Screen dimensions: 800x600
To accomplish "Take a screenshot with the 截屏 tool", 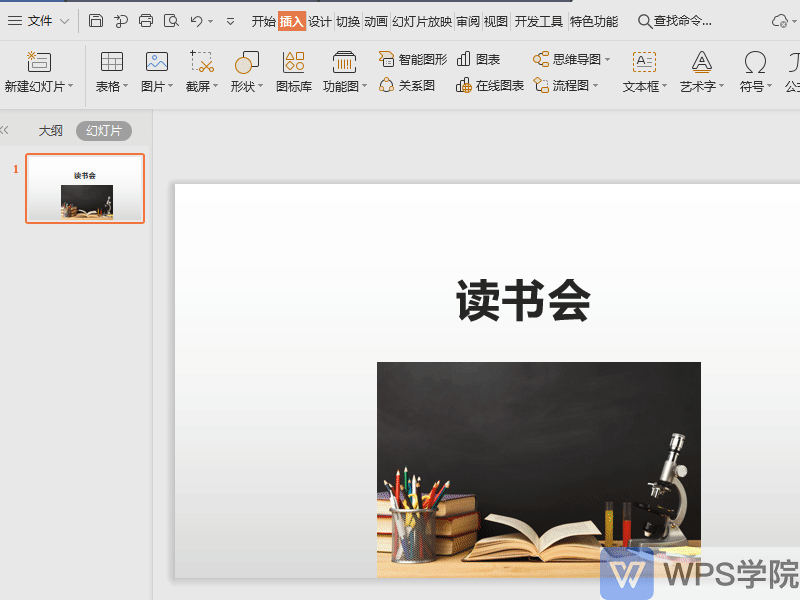I will click(x=199, y=72).
